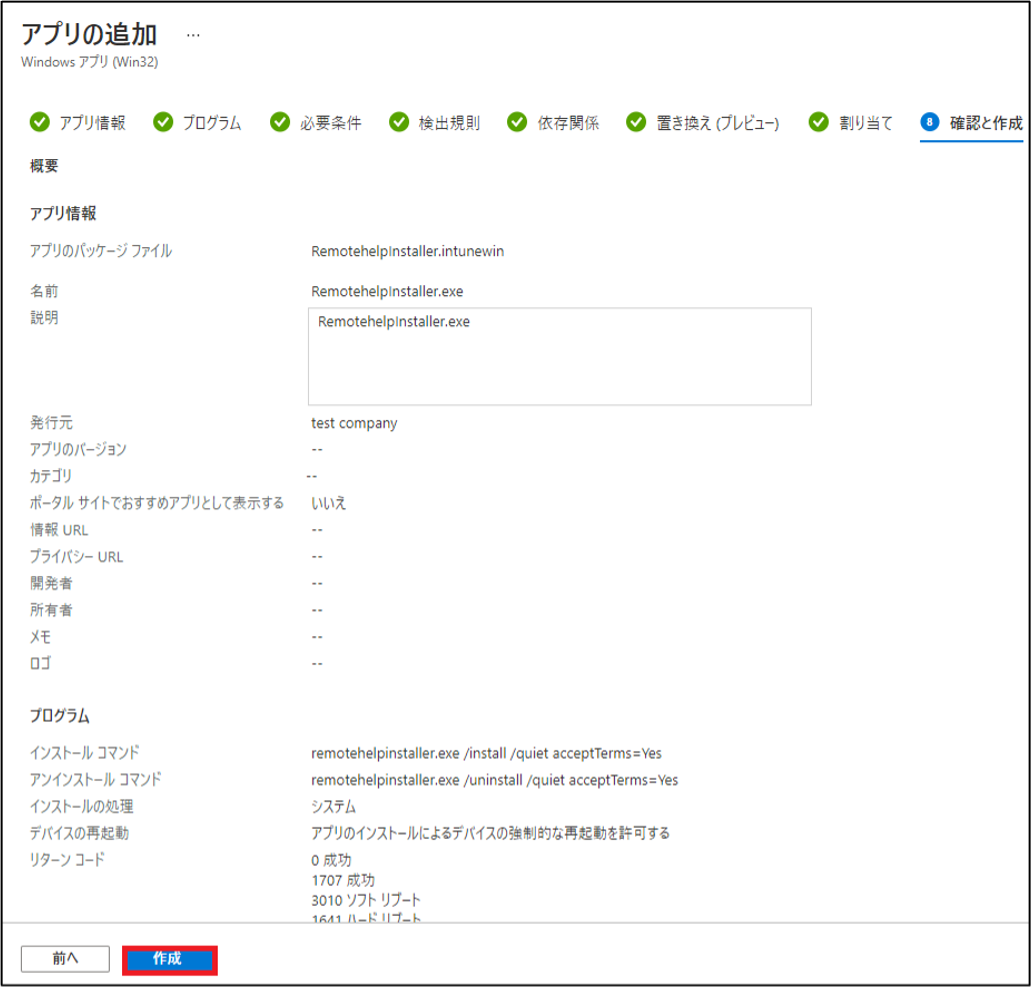Click the 作成 button
Viewport: 1032px width, 989px height.
[x=169, y=959]
